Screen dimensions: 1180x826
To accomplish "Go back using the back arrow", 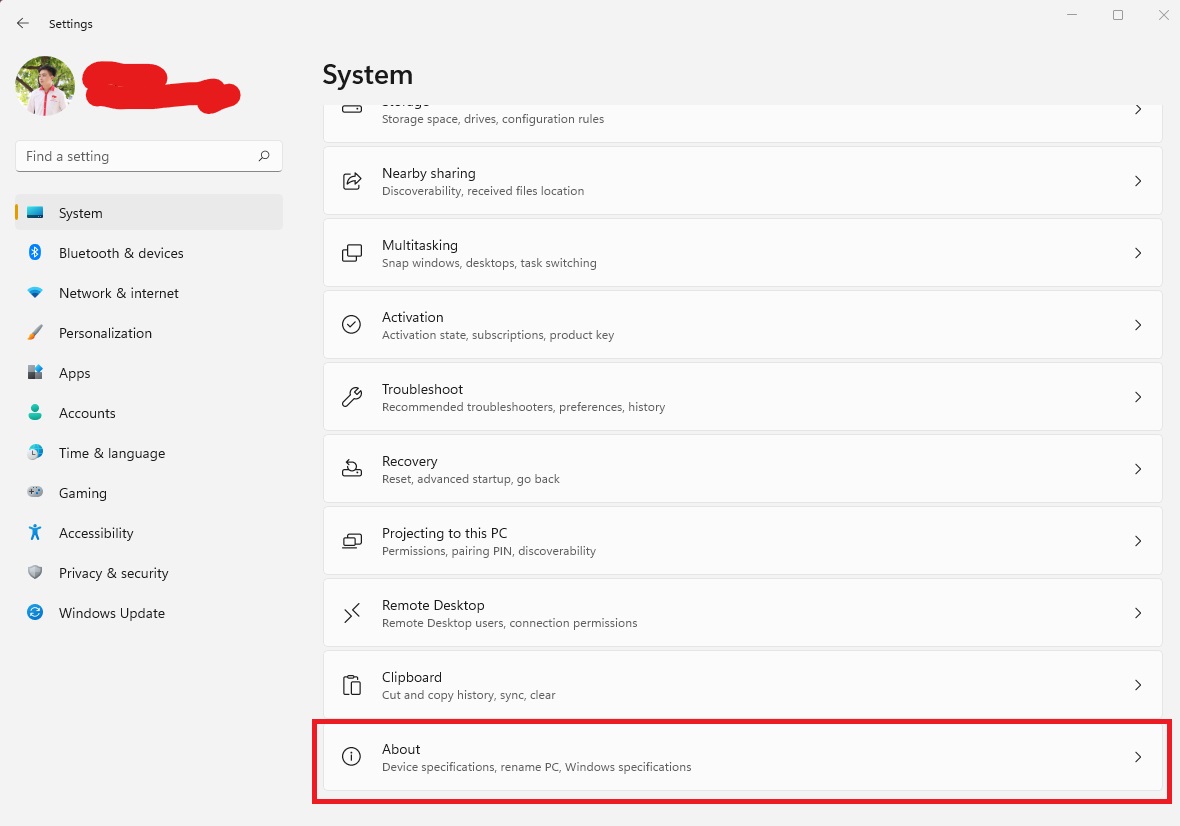I will click(23, 23).
